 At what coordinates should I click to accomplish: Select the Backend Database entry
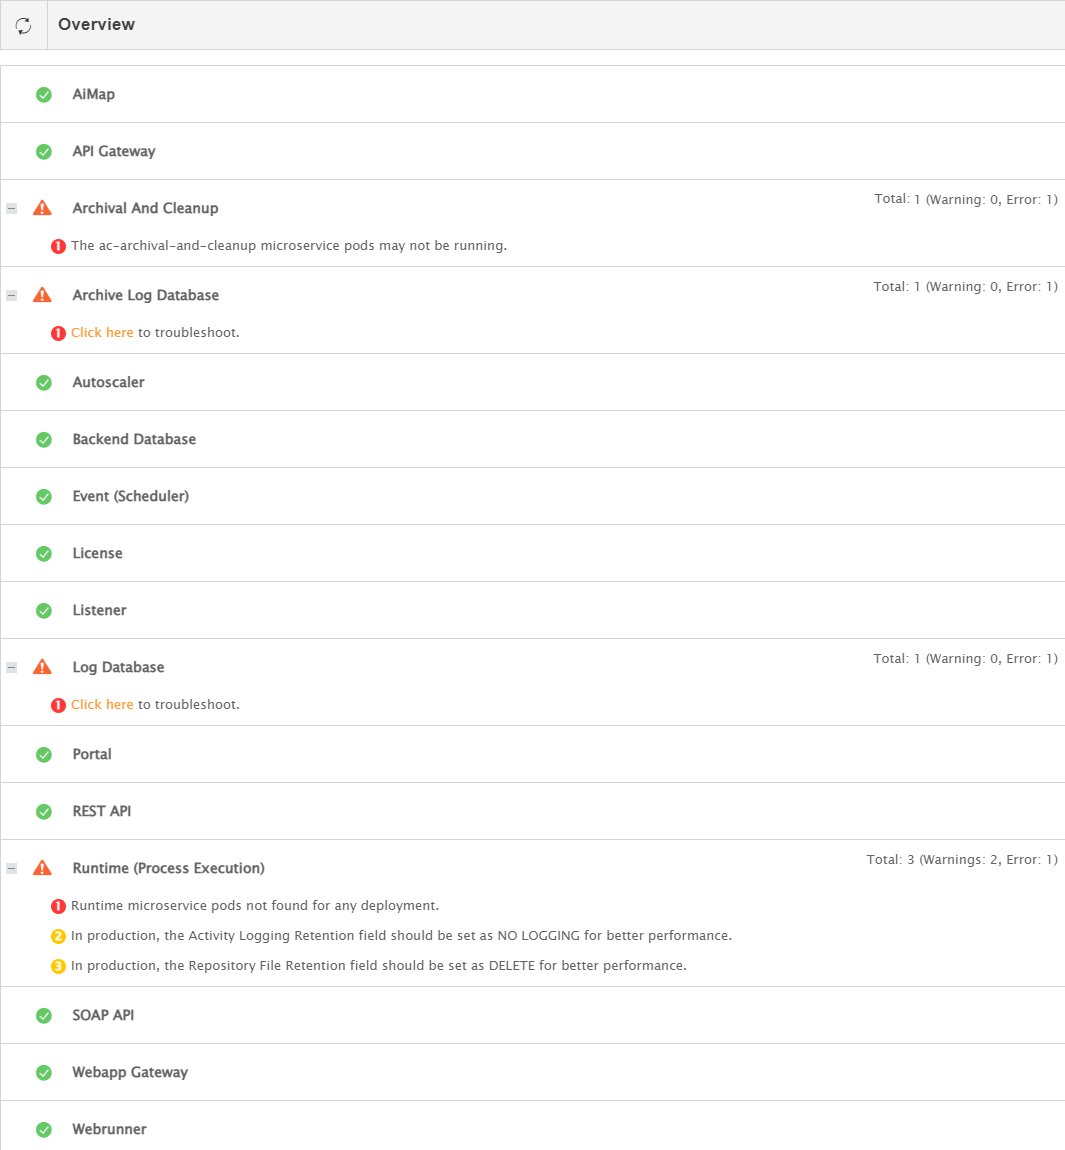[134, 440]
